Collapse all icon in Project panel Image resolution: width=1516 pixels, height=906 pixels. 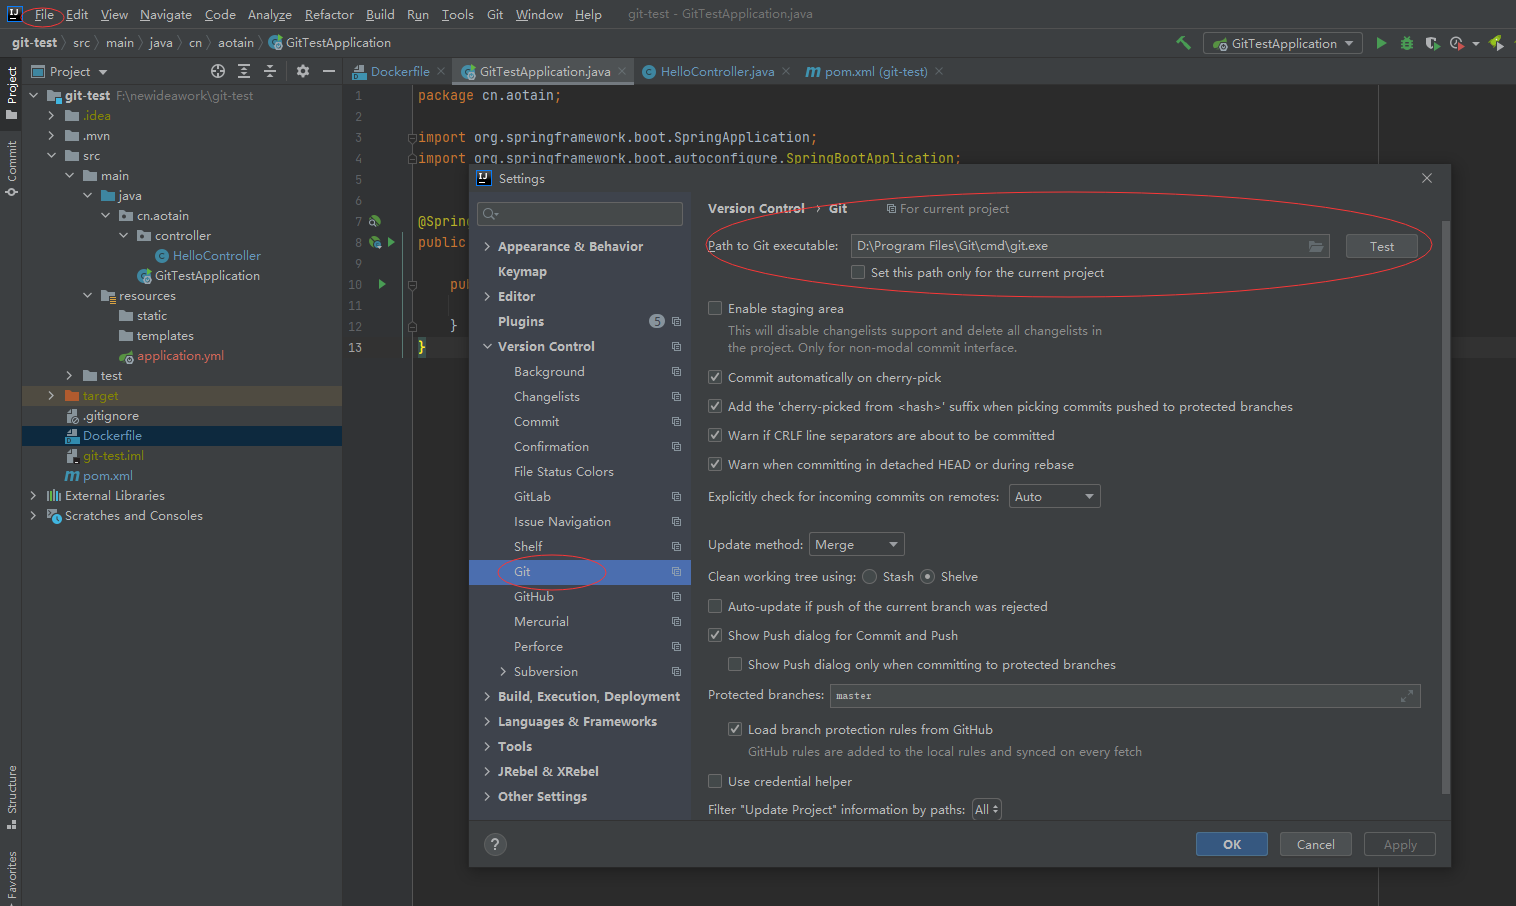270,71
